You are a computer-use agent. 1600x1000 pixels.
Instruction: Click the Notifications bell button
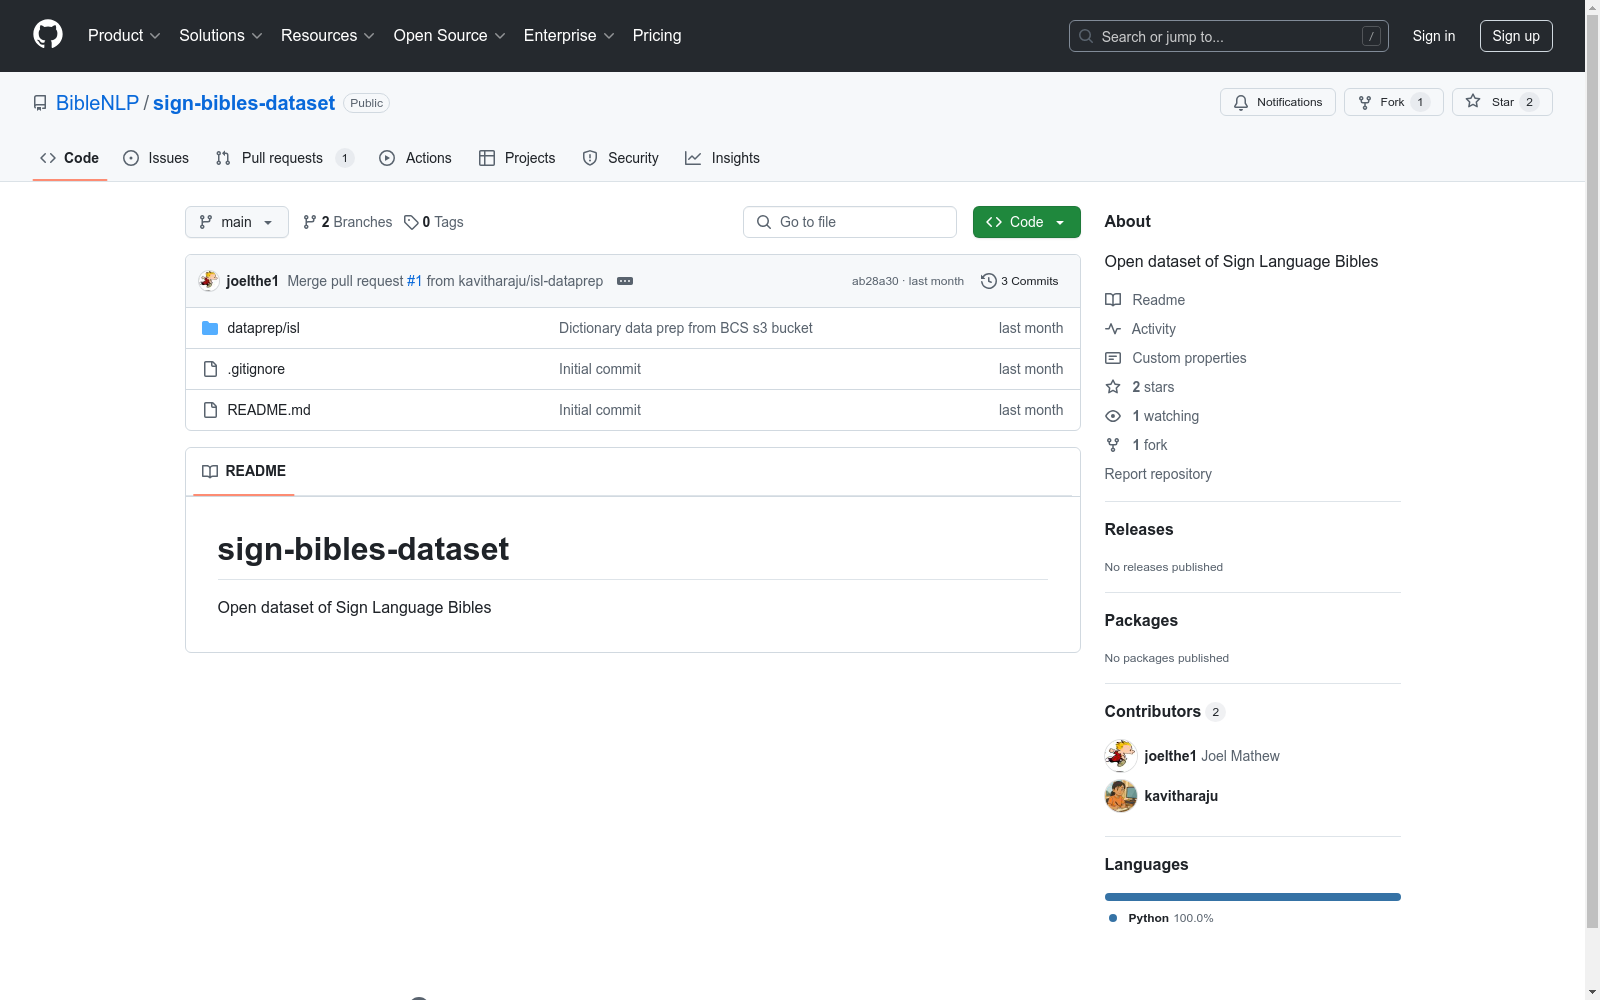(x=1278, y=102)
